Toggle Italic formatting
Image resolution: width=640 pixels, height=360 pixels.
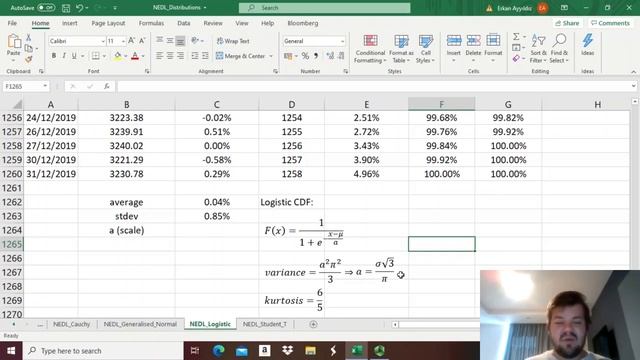pos(64,56)
